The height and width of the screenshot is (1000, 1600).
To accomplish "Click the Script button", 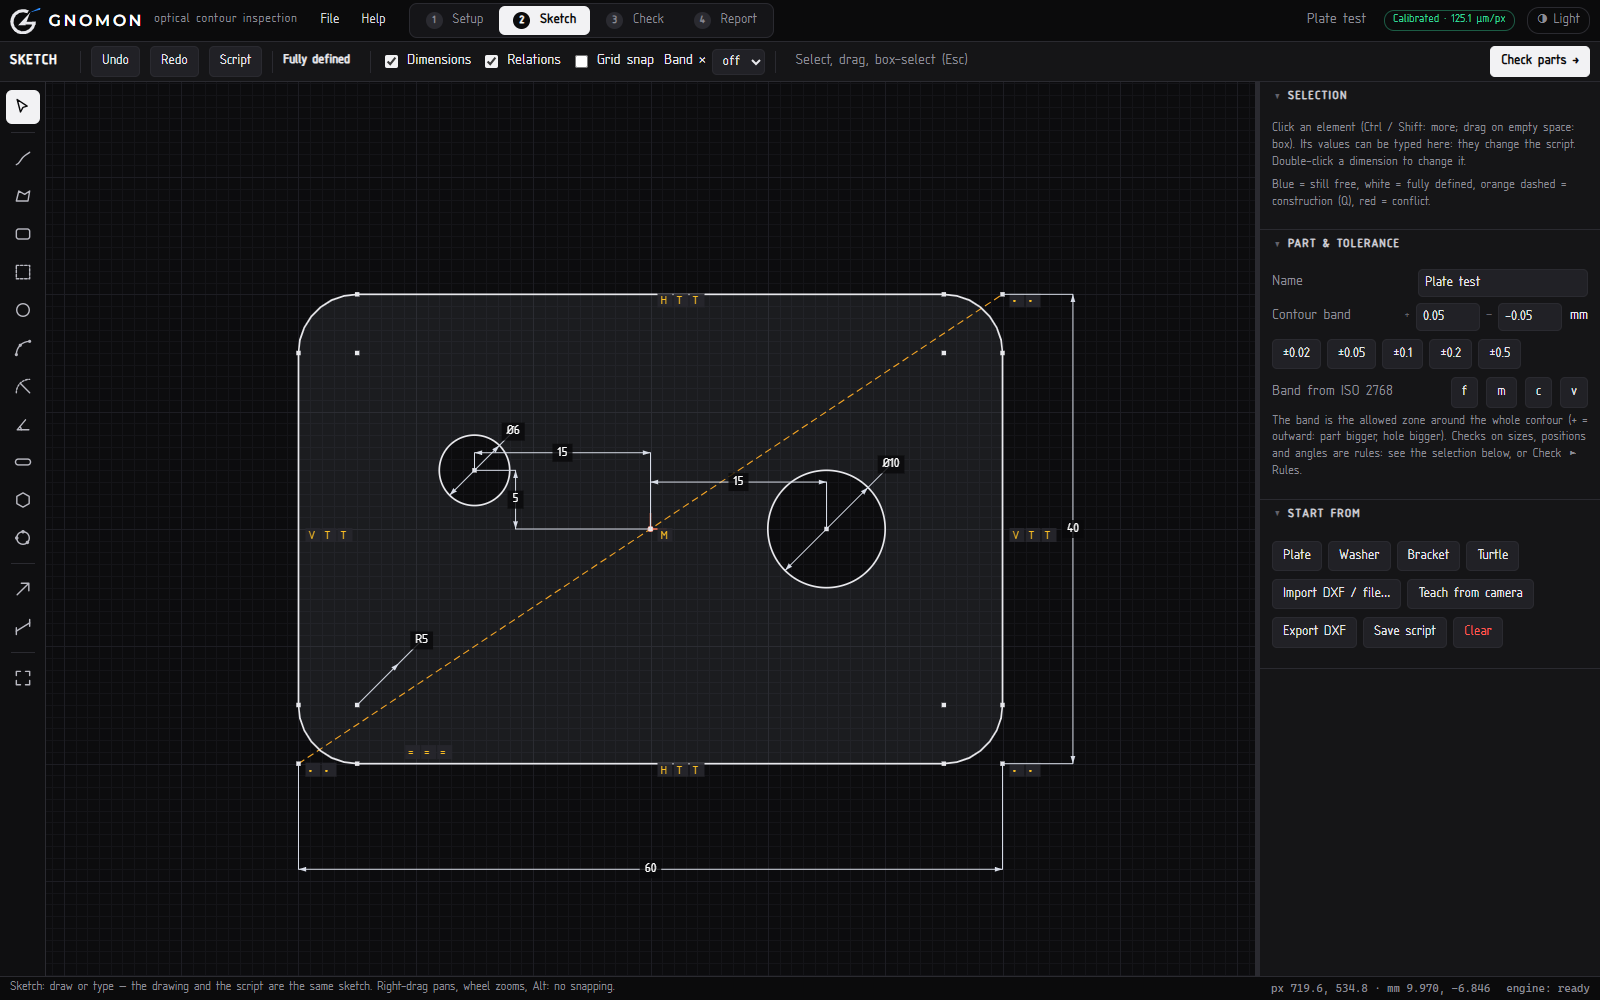I will coord(235,60).
